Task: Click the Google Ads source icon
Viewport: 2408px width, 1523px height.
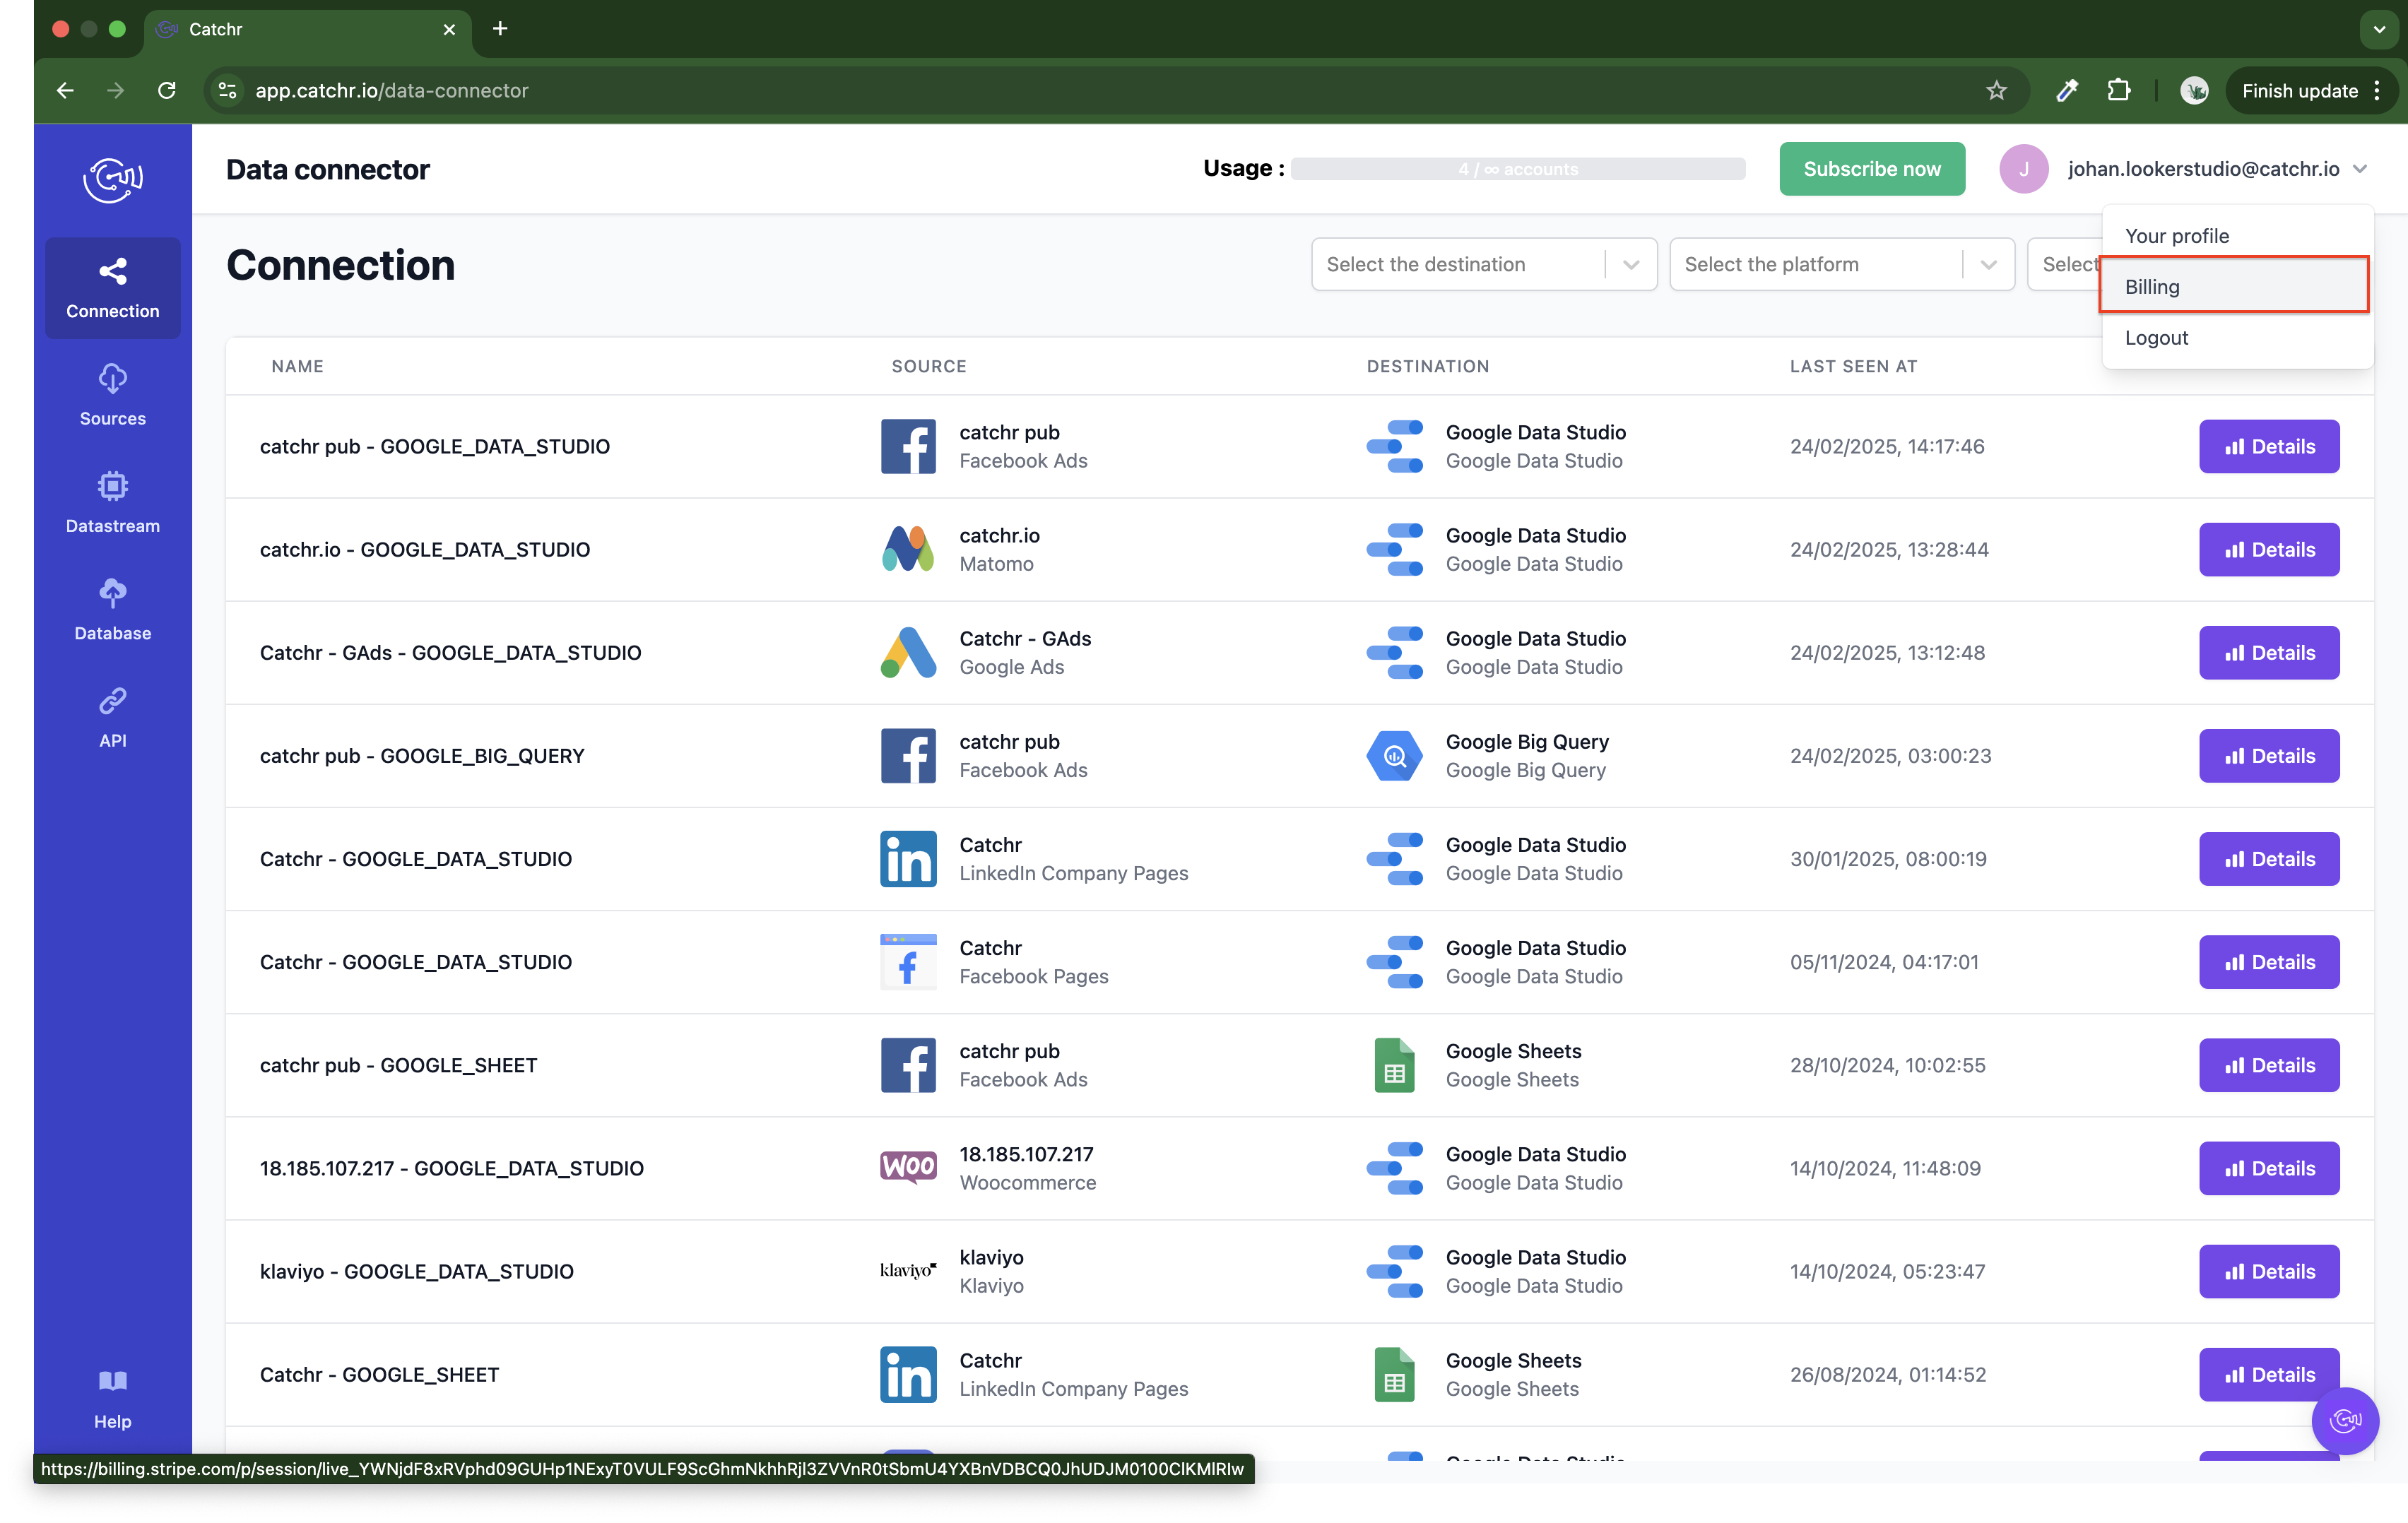Action: 908,652
